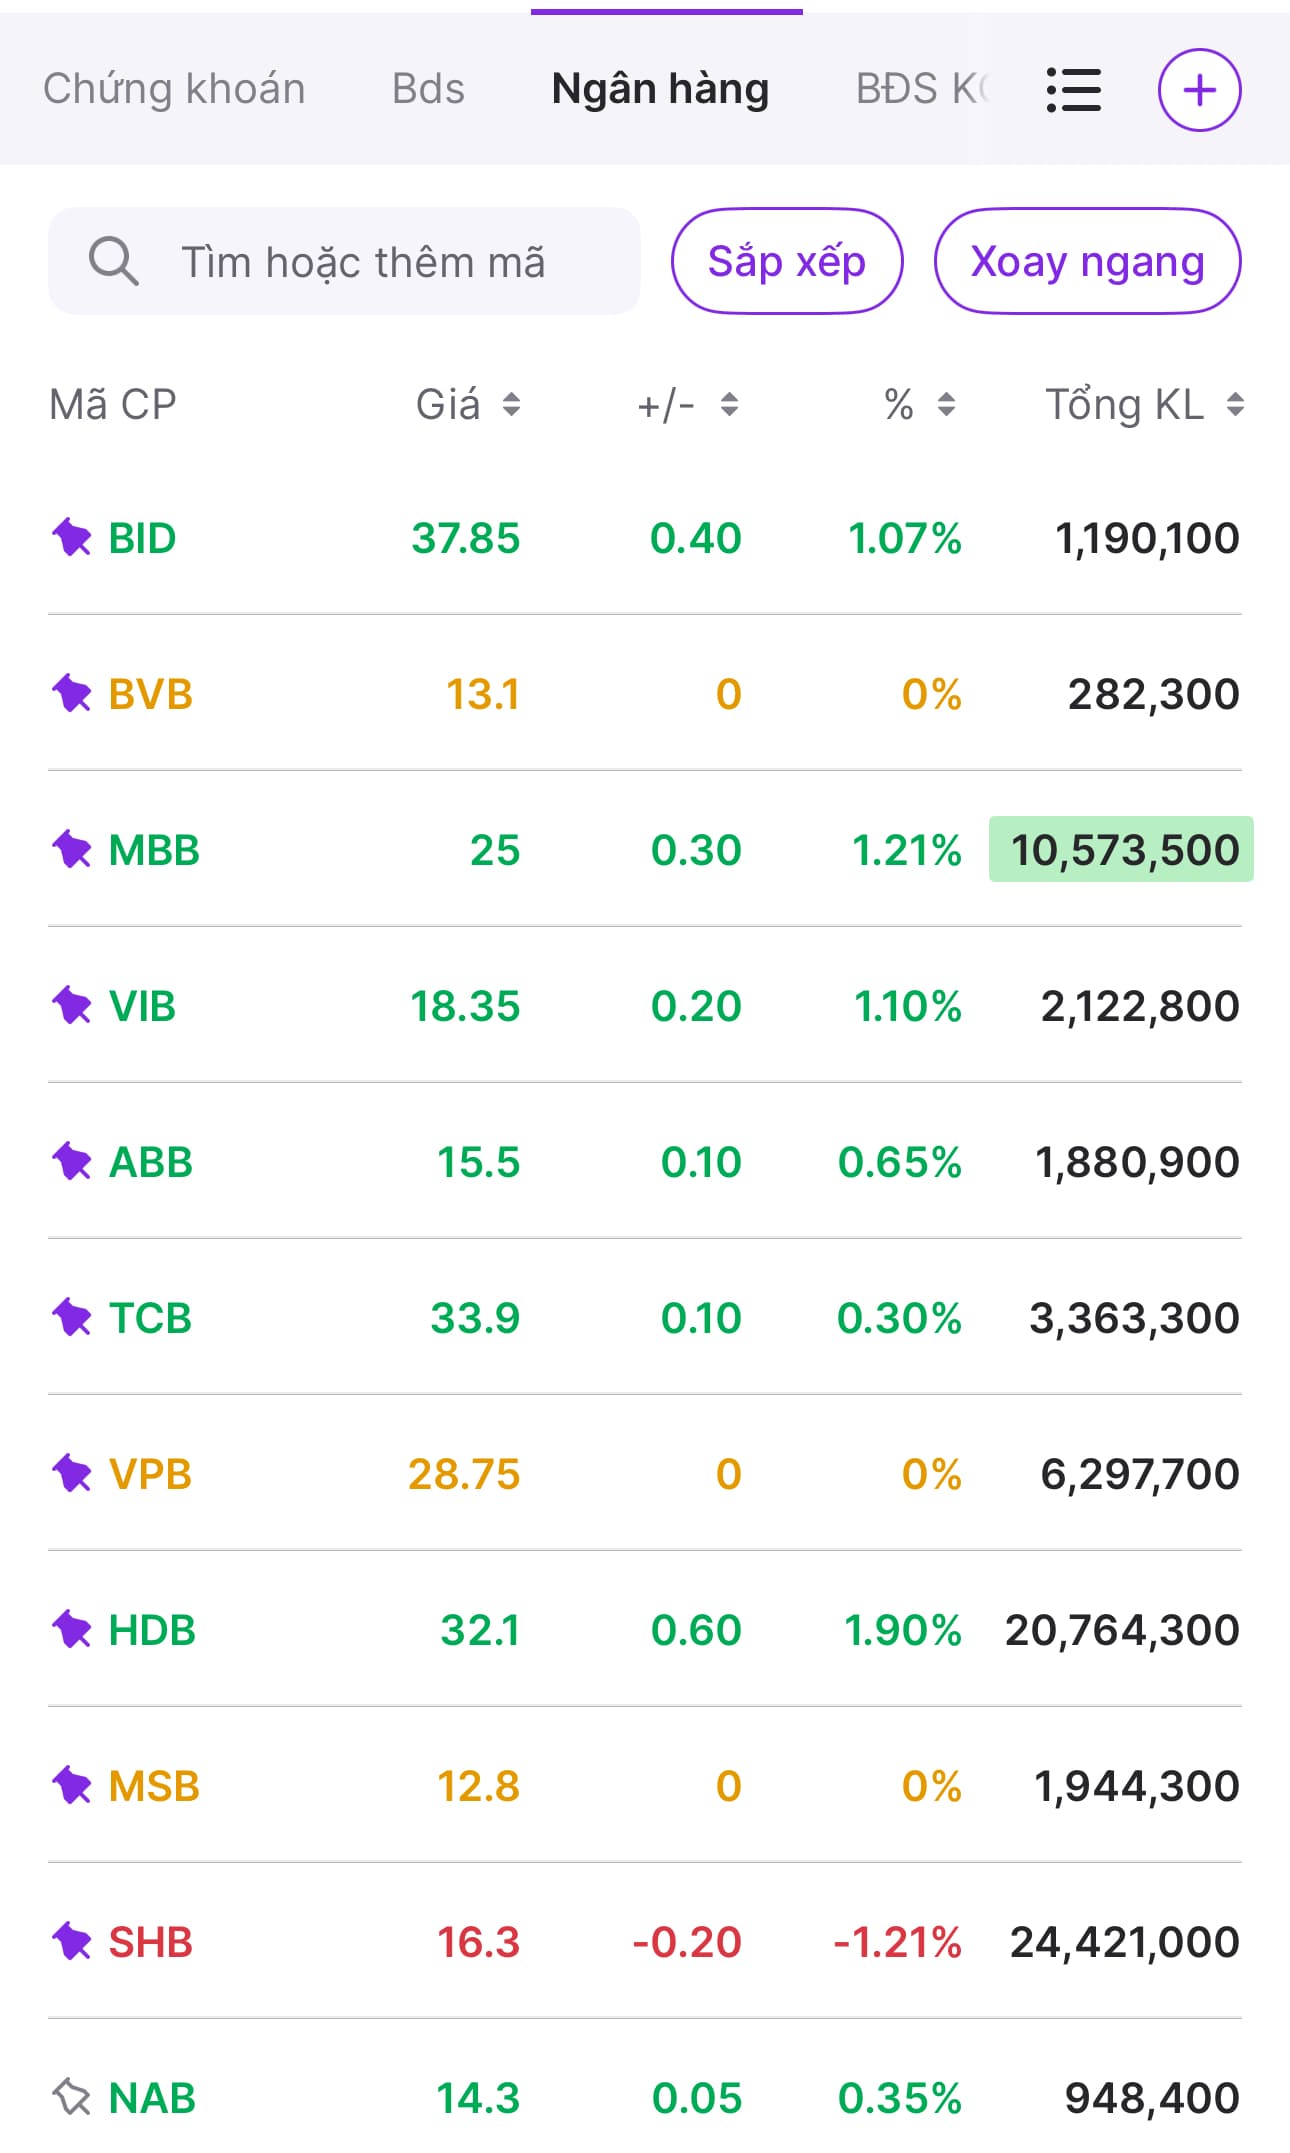Image resolution: width=1290 pixels, height=2153 pixels.
Task: Sort by +/- change column arrows
Action: click(729, 405)
